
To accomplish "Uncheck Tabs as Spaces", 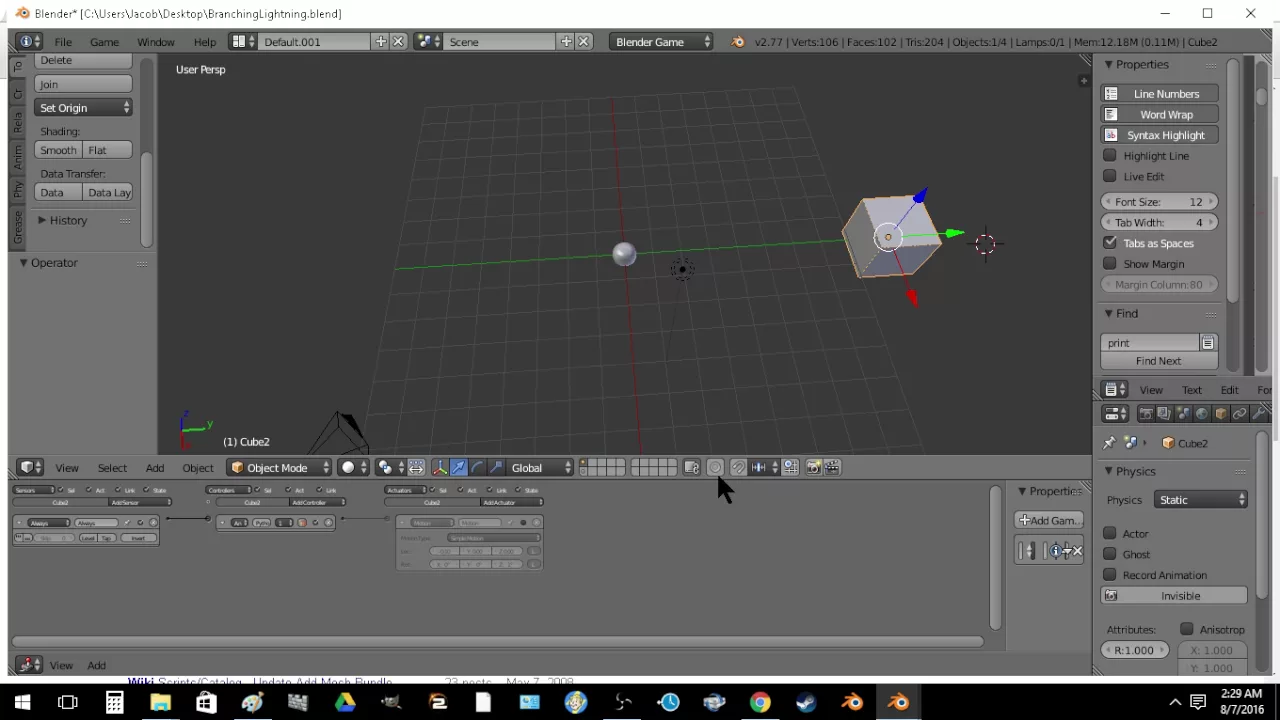I will tap(1110, 243).
